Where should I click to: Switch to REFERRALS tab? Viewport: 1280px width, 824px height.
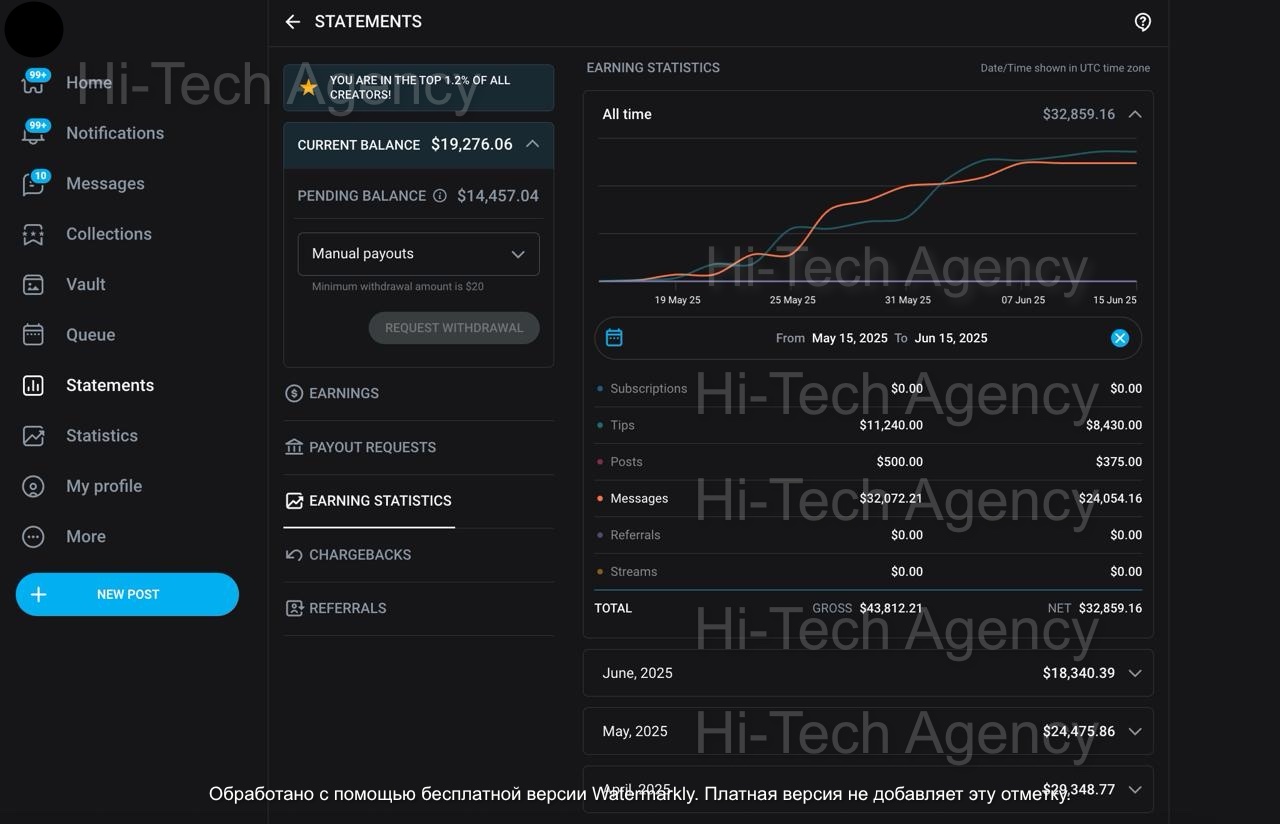point(348,608)
